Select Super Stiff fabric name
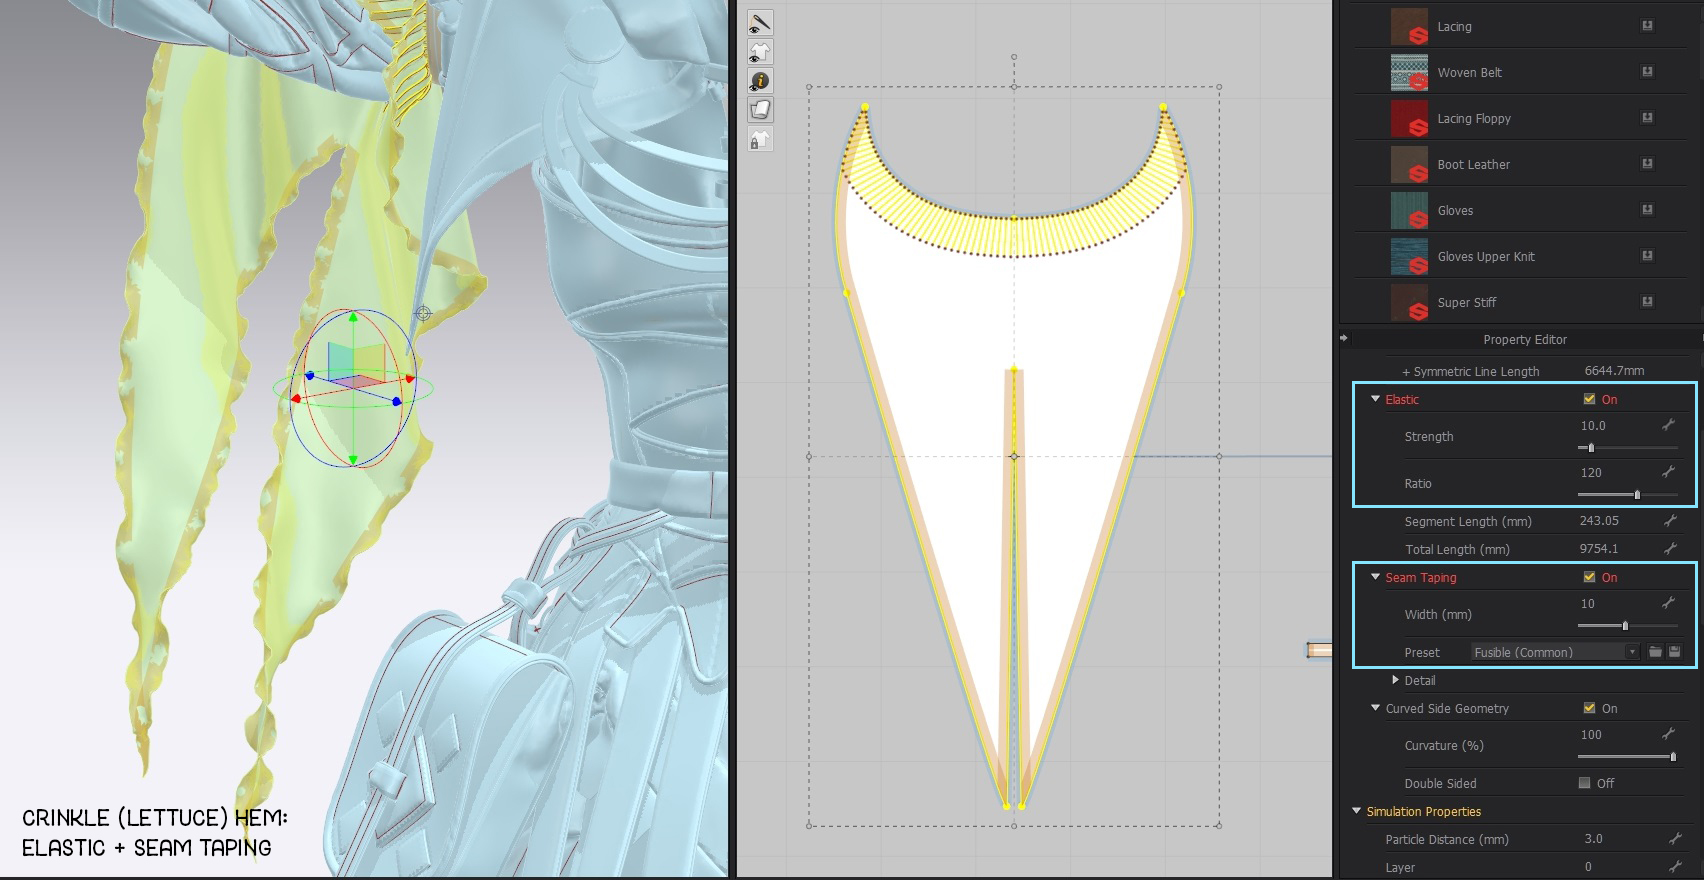1704x880 pixels. coord(1467,303)
